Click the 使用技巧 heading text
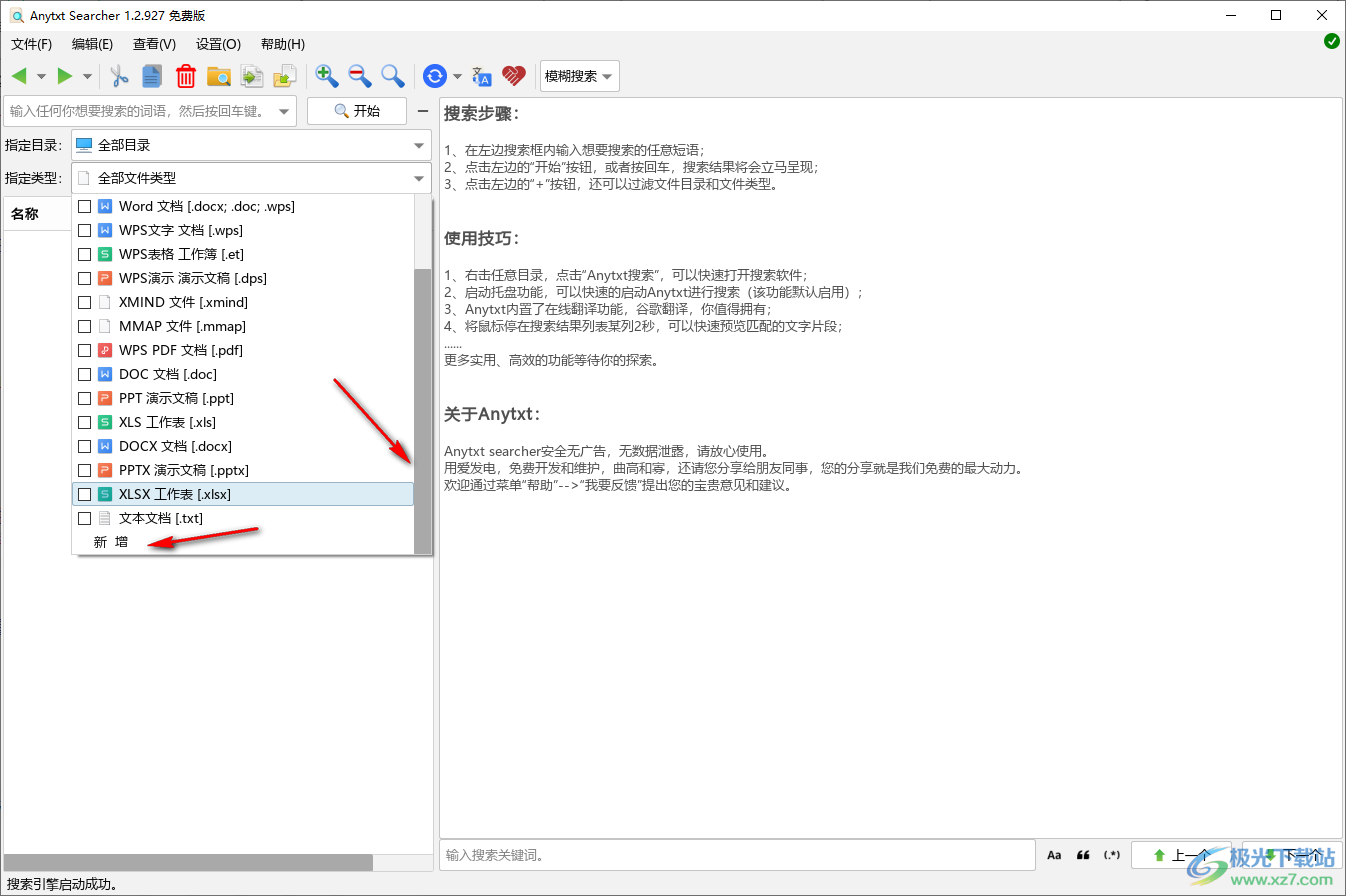 (482, 238)
